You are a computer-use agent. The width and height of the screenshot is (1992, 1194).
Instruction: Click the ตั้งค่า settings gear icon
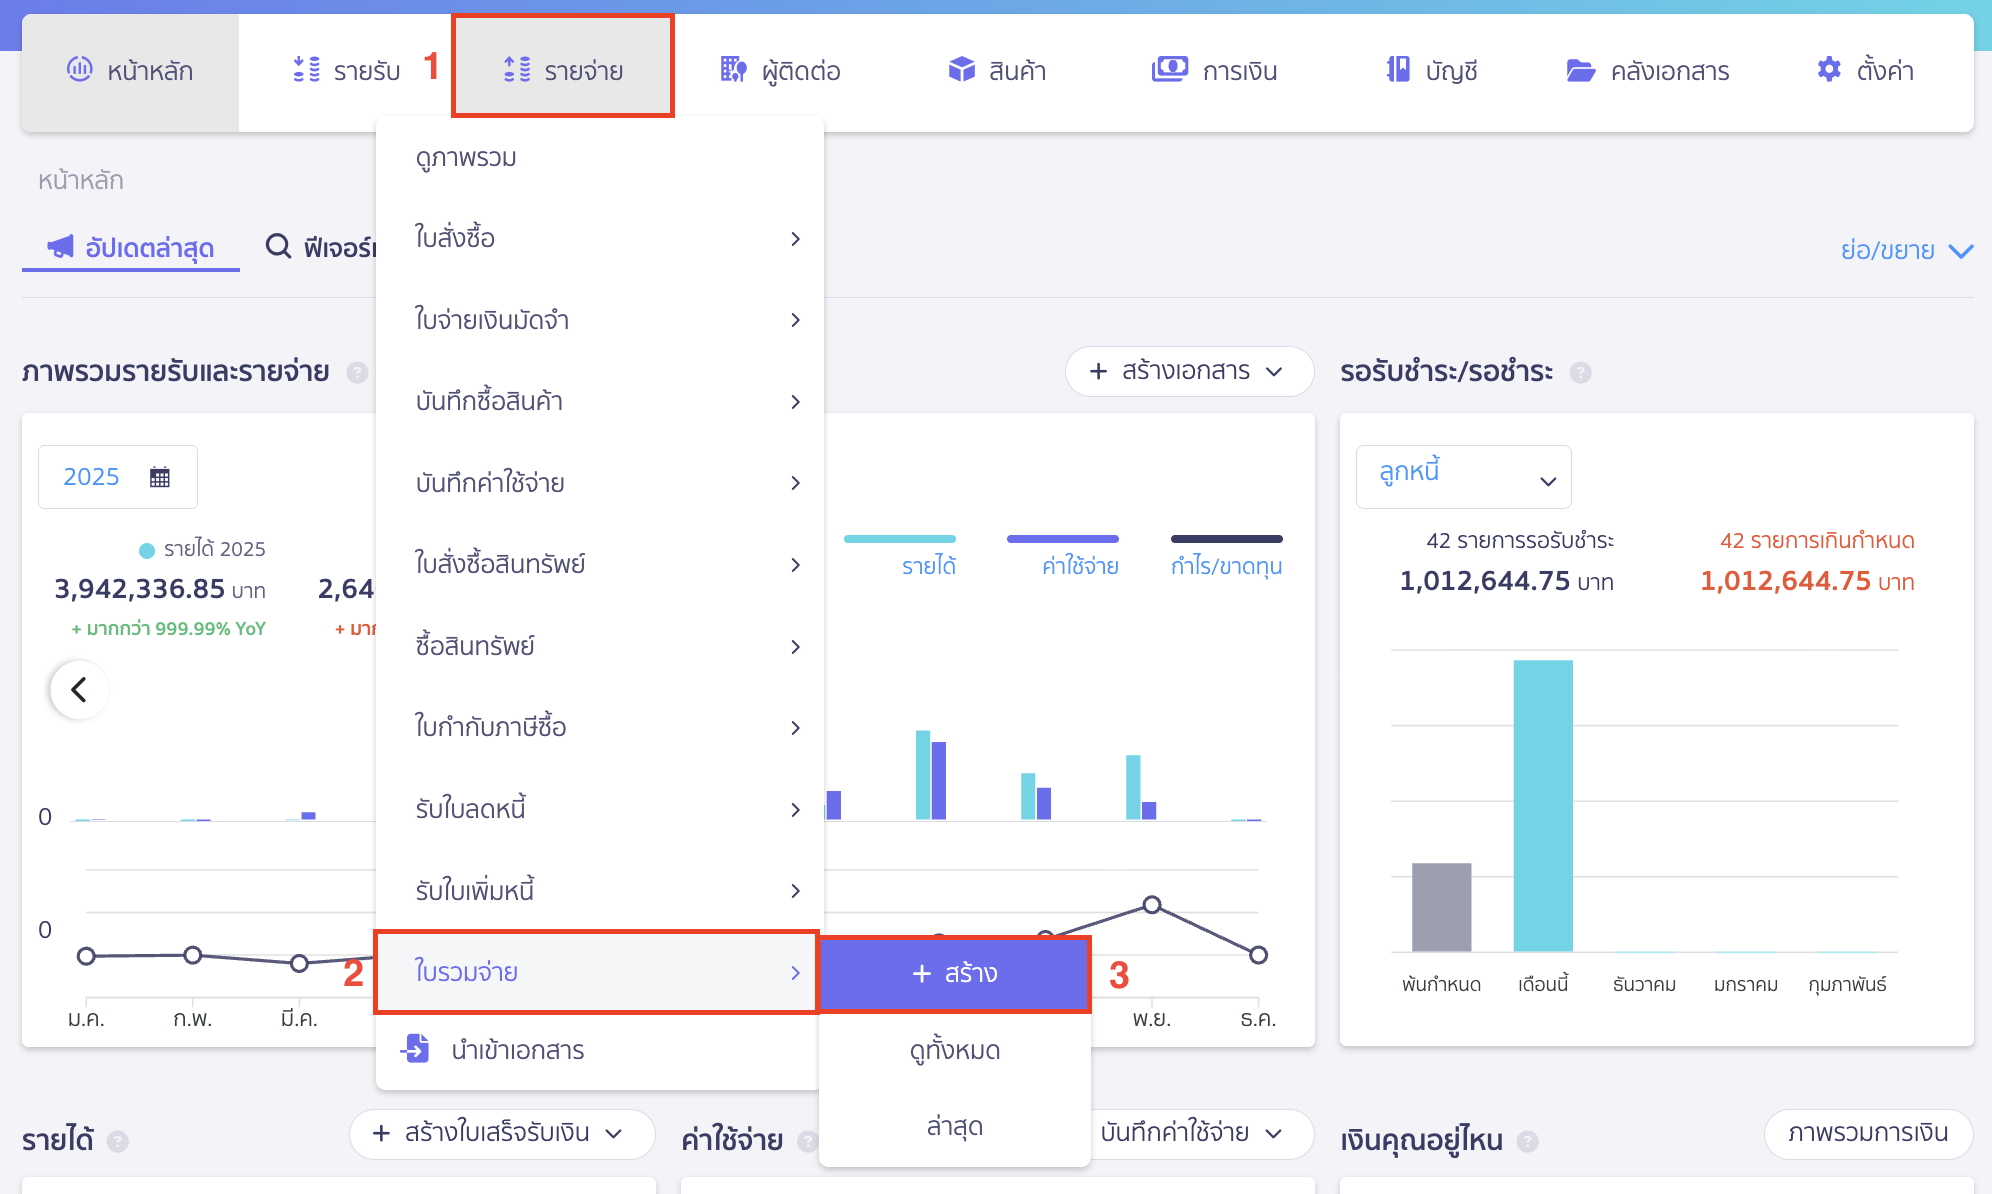[x=1828, y=70]
